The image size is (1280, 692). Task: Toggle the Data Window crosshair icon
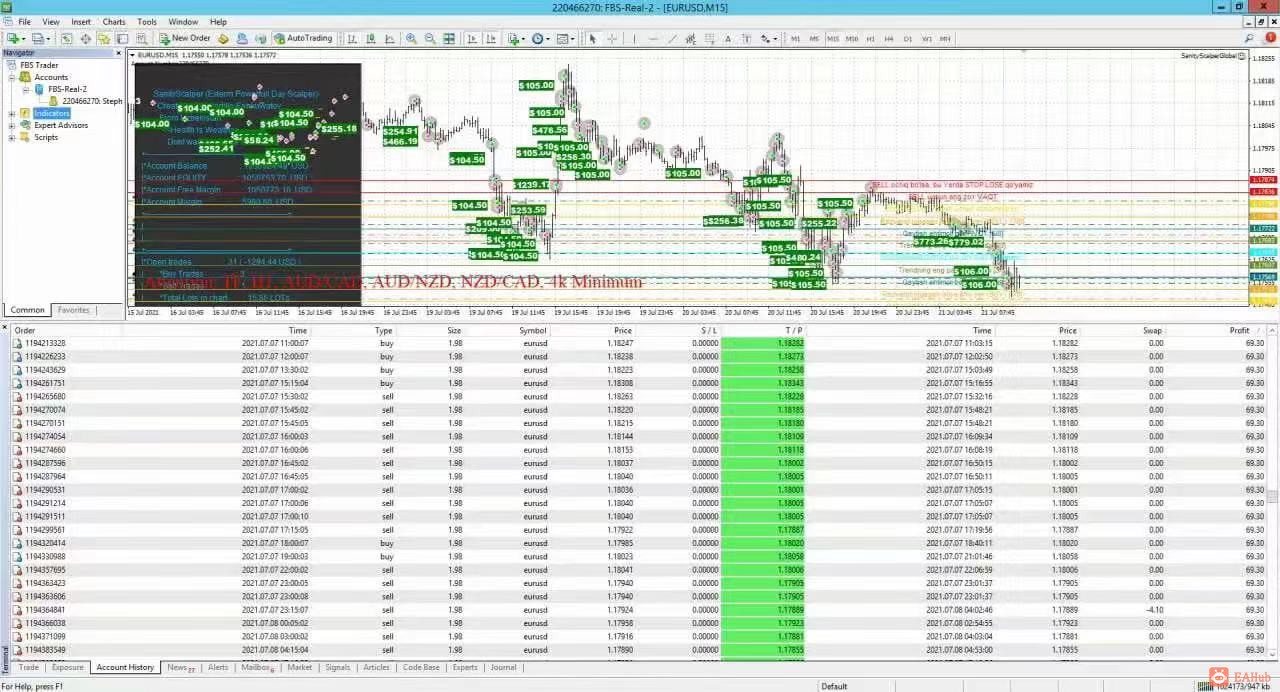pyautogui.click(x=85, y=38)
